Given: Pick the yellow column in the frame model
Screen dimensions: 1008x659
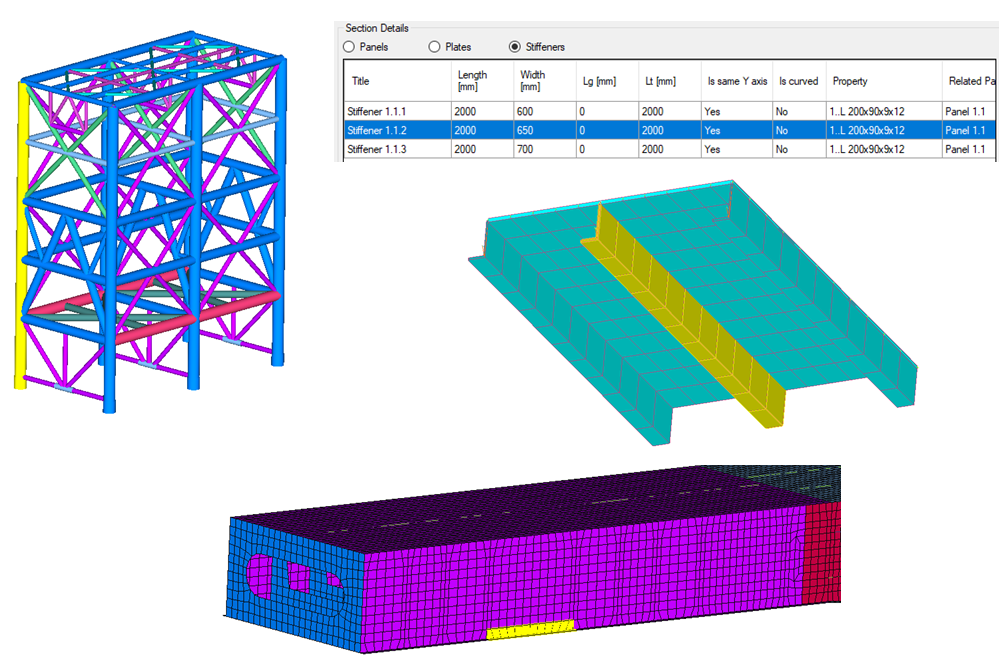Looking at the screenshot, I should tap(21, 235).
